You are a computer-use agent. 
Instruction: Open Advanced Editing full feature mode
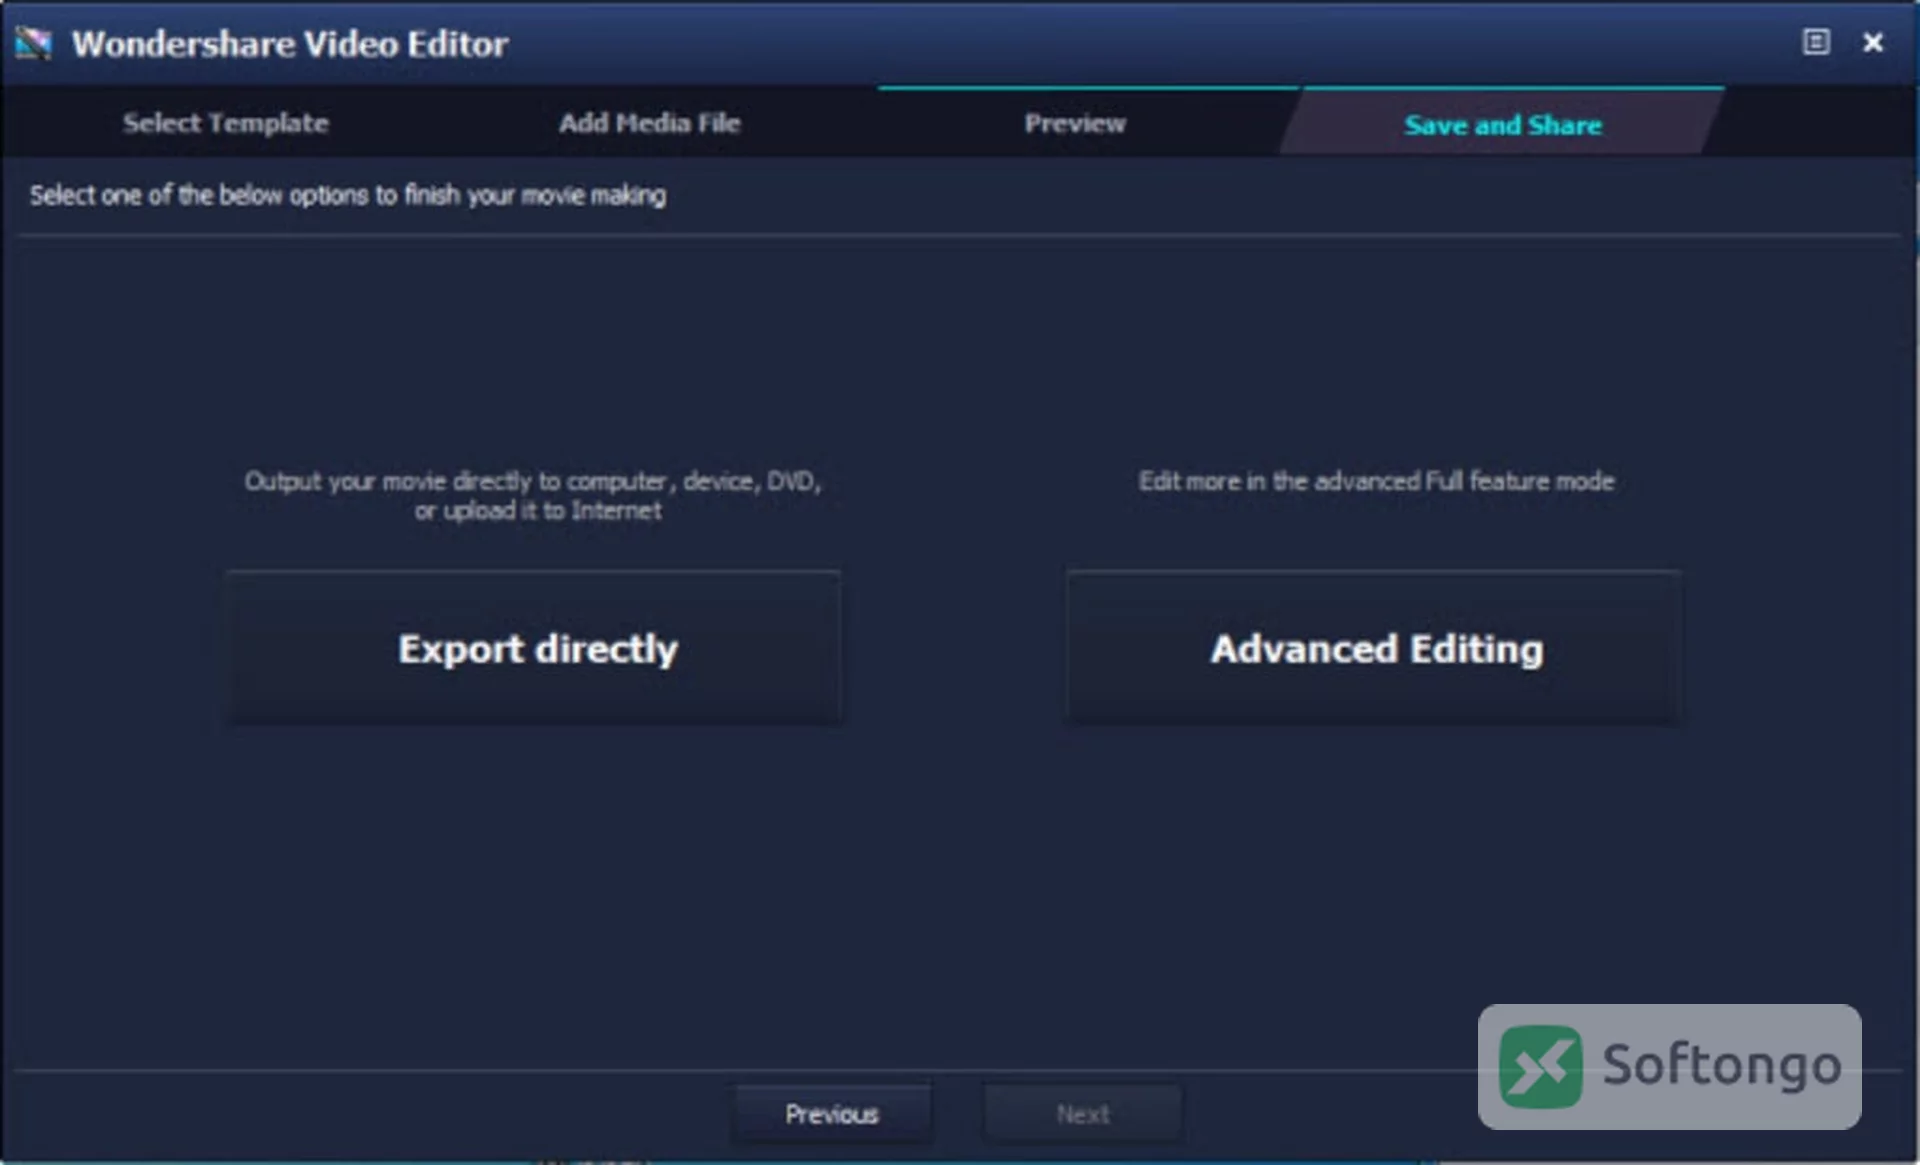(x=1374, y=648)
